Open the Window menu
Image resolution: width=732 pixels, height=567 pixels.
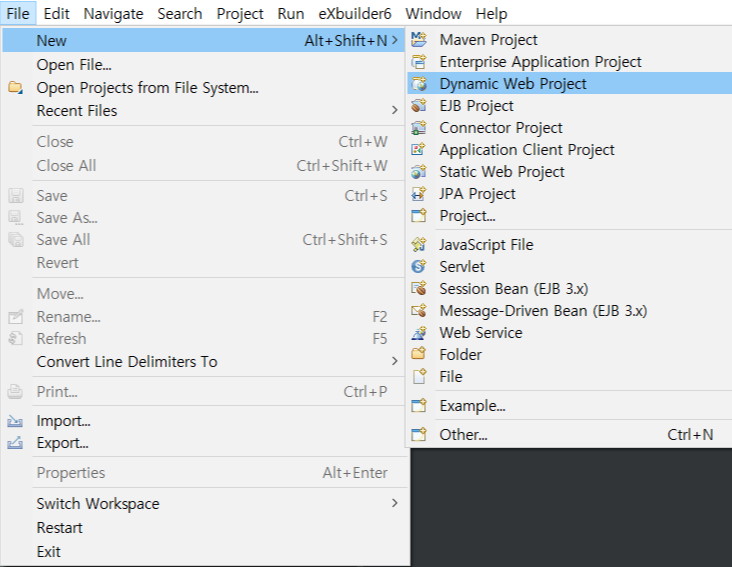(433, 14)
